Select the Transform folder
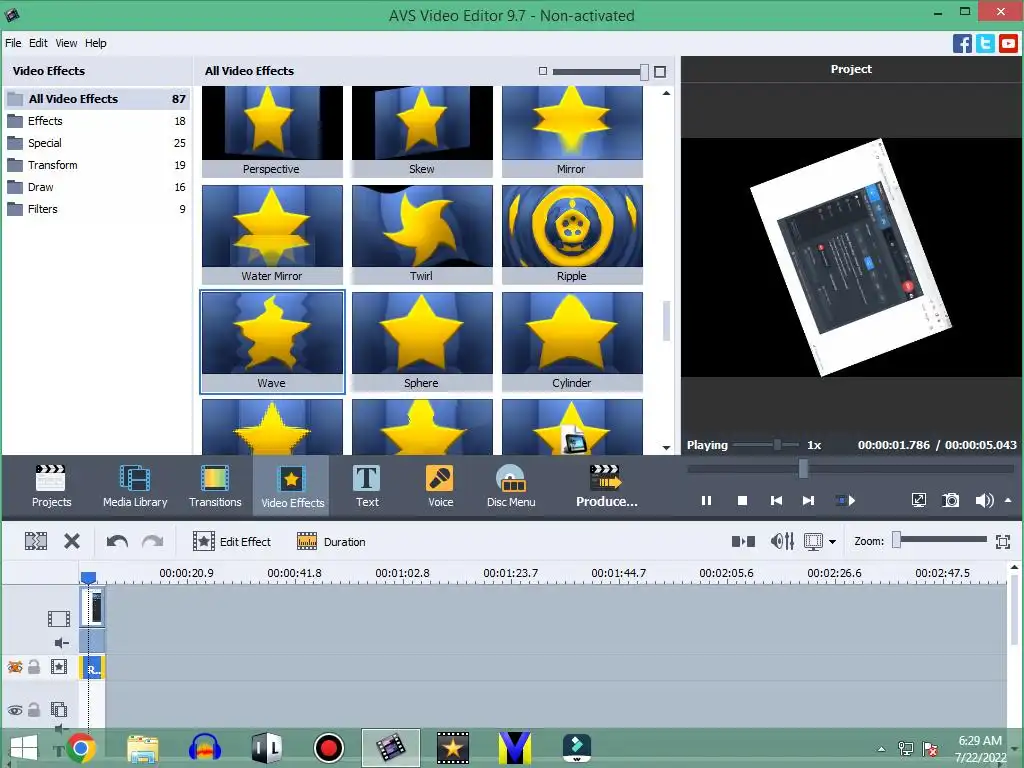This screenshot has width=1024, height=768. pos(97,165)
